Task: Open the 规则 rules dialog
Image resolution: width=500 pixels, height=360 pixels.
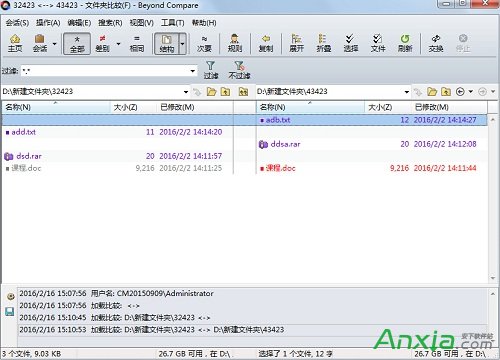Action: (x=235, y=43)
